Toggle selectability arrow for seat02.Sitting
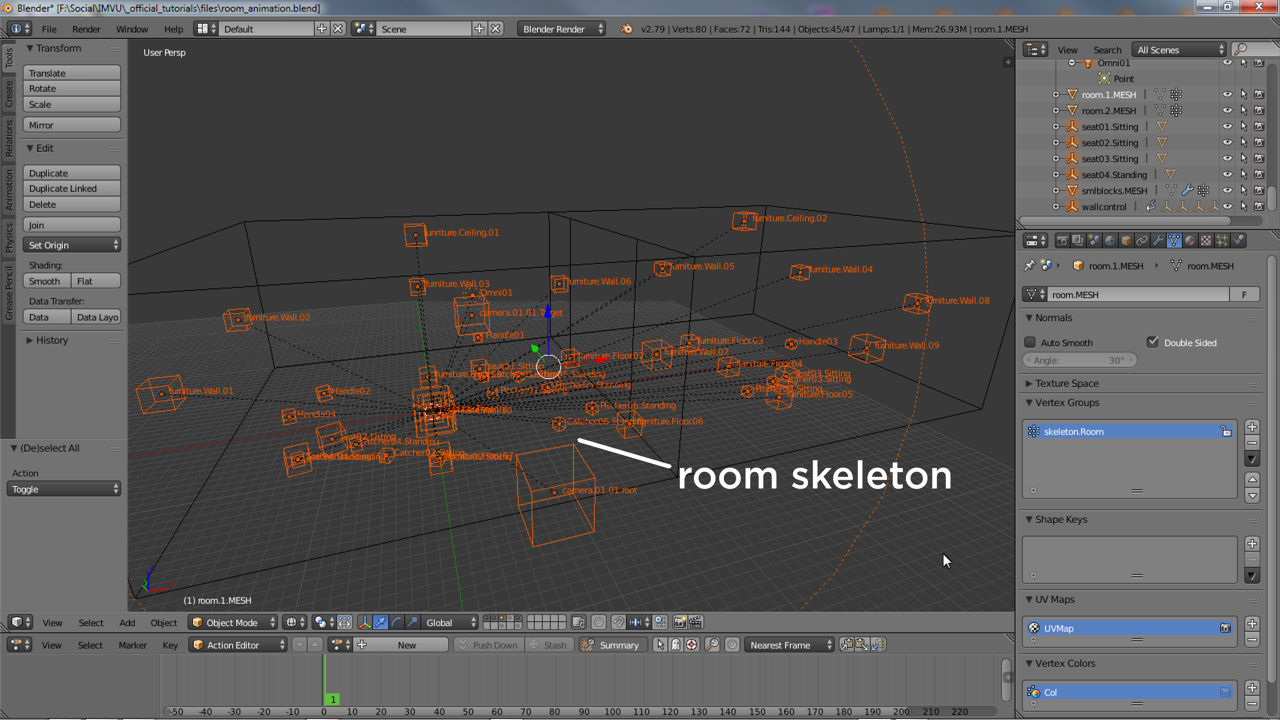Screen dimensions: 1280x720 (x=1243, y=142)
